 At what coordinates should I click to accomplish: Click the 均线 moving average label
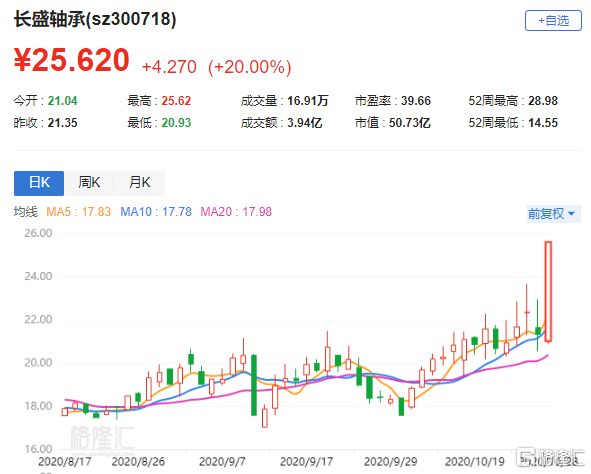coord(26,212)
